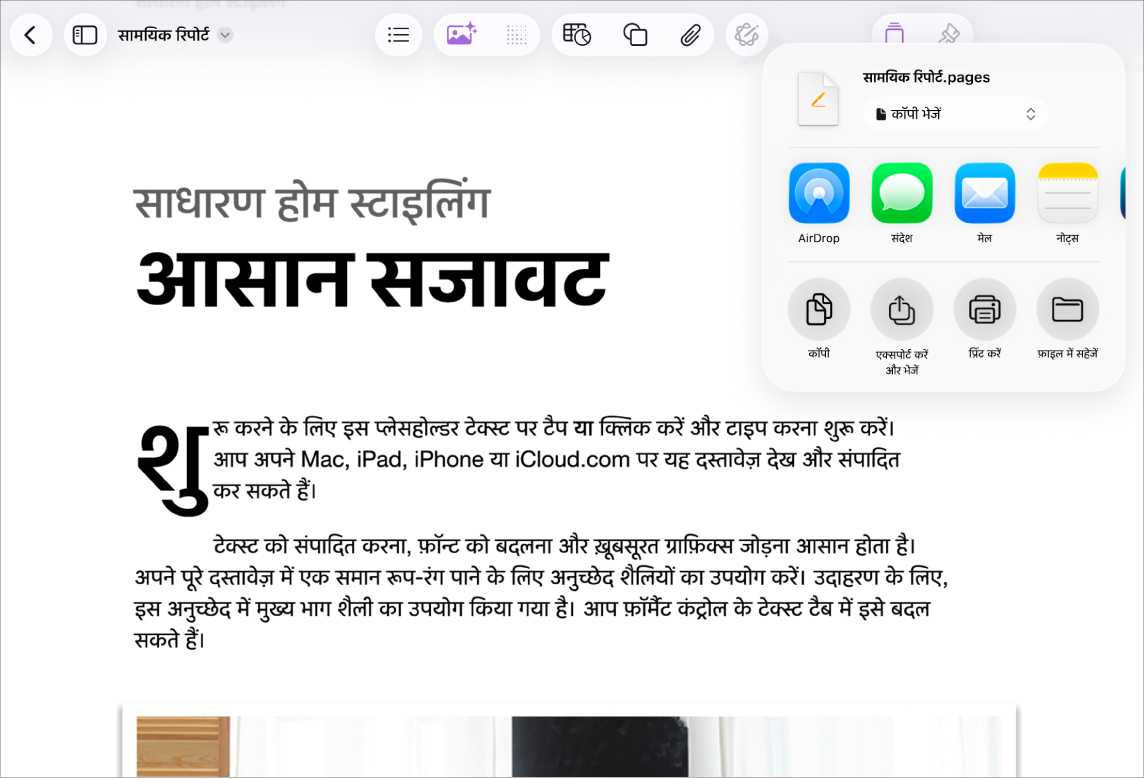
Task: Click the paperclip attachment icon
Action: click(690, 35)
